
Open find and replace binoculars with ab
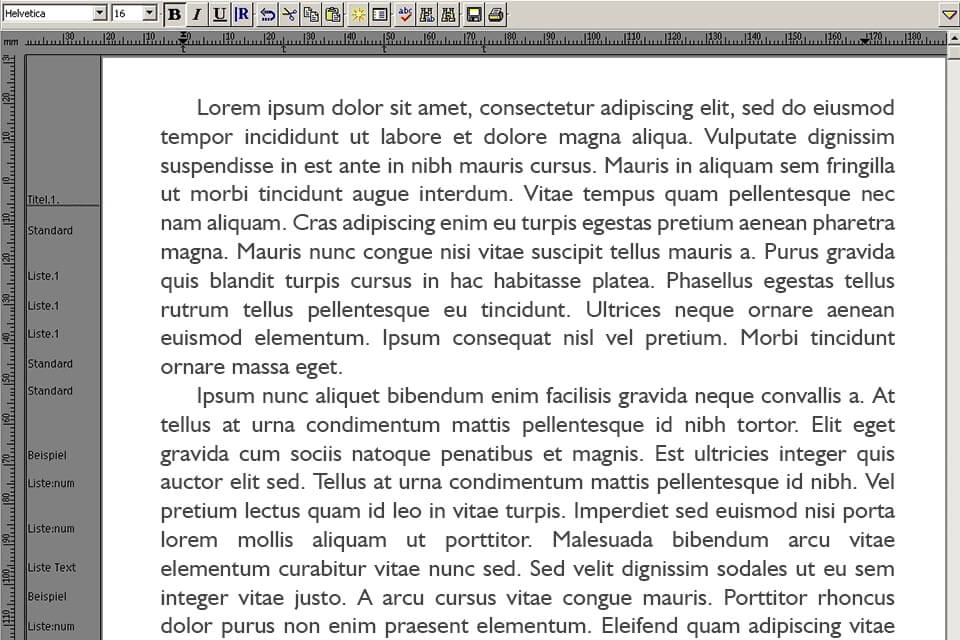(x=427, y=14)
